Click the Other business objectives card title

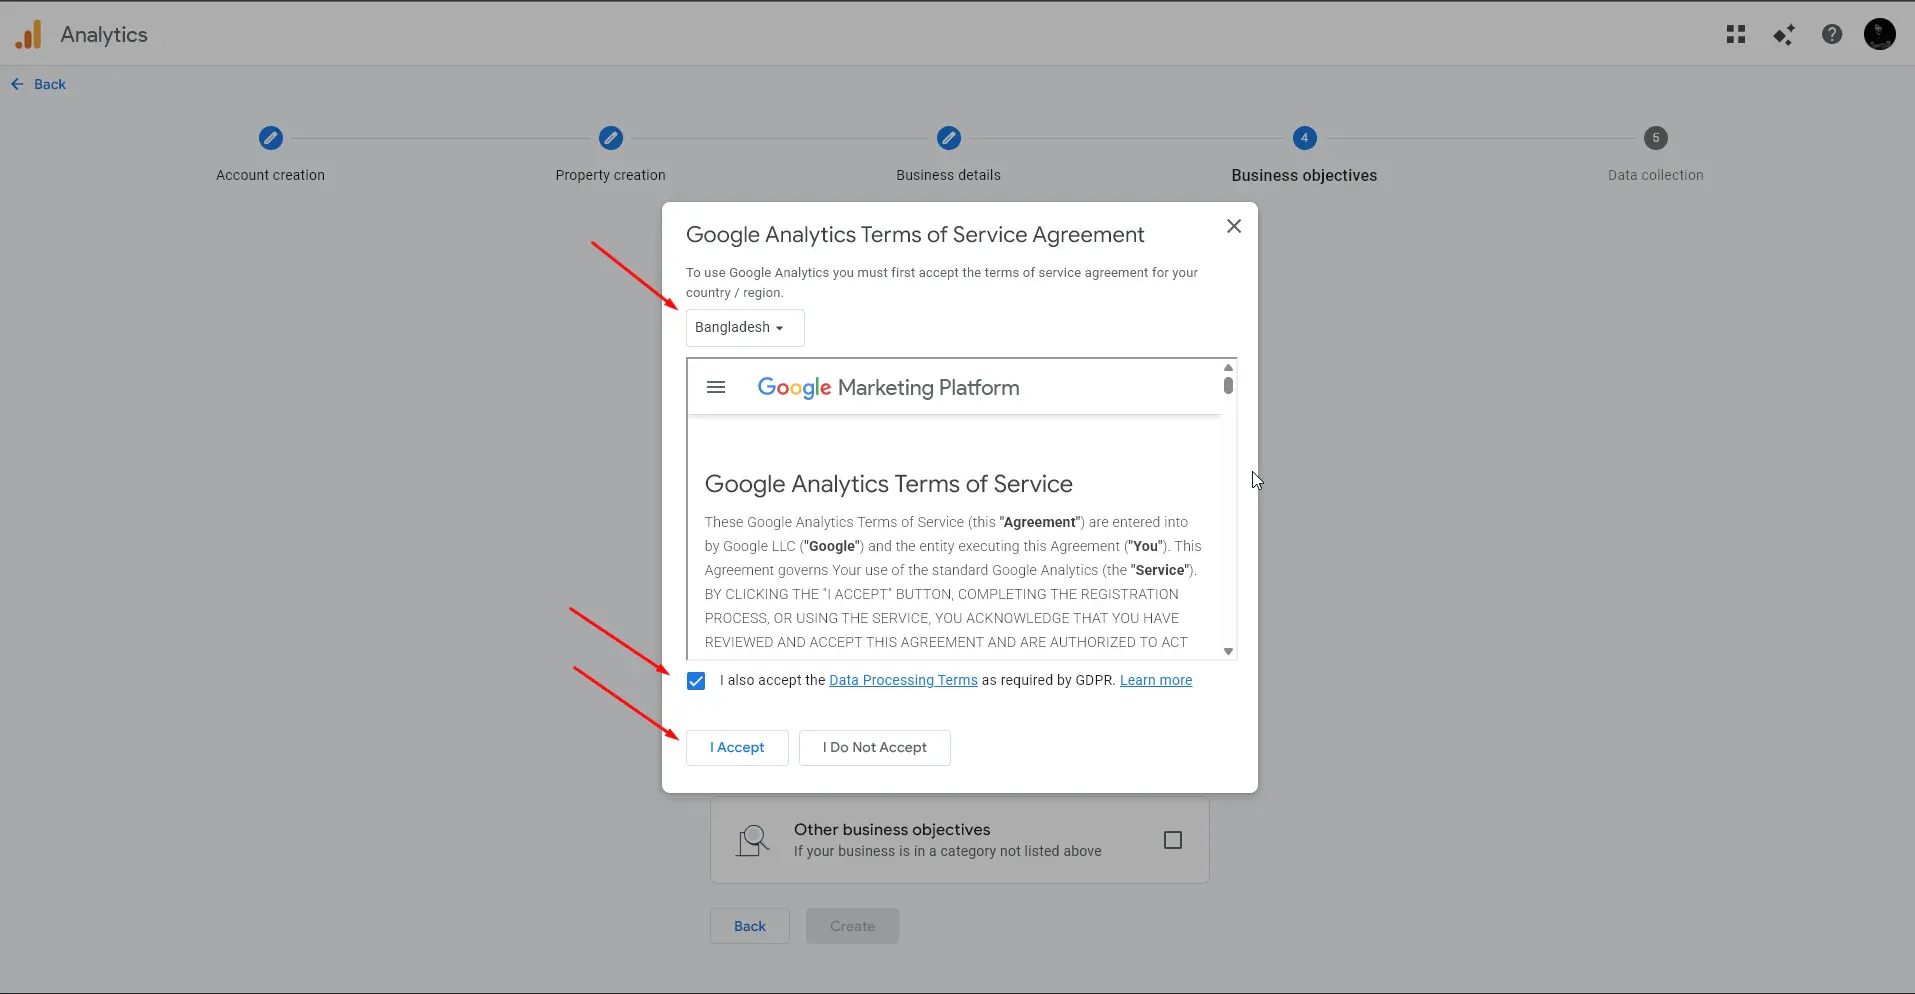tap(892, 830)
